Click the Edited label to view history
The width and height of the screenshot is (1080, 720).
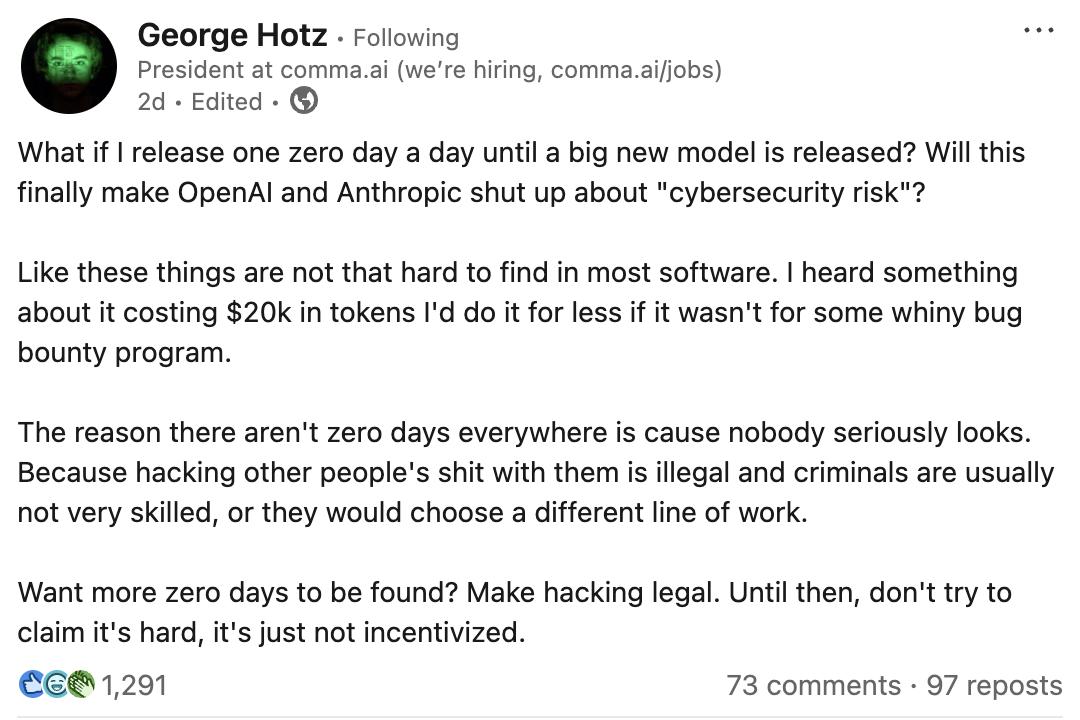click(227, 102)
